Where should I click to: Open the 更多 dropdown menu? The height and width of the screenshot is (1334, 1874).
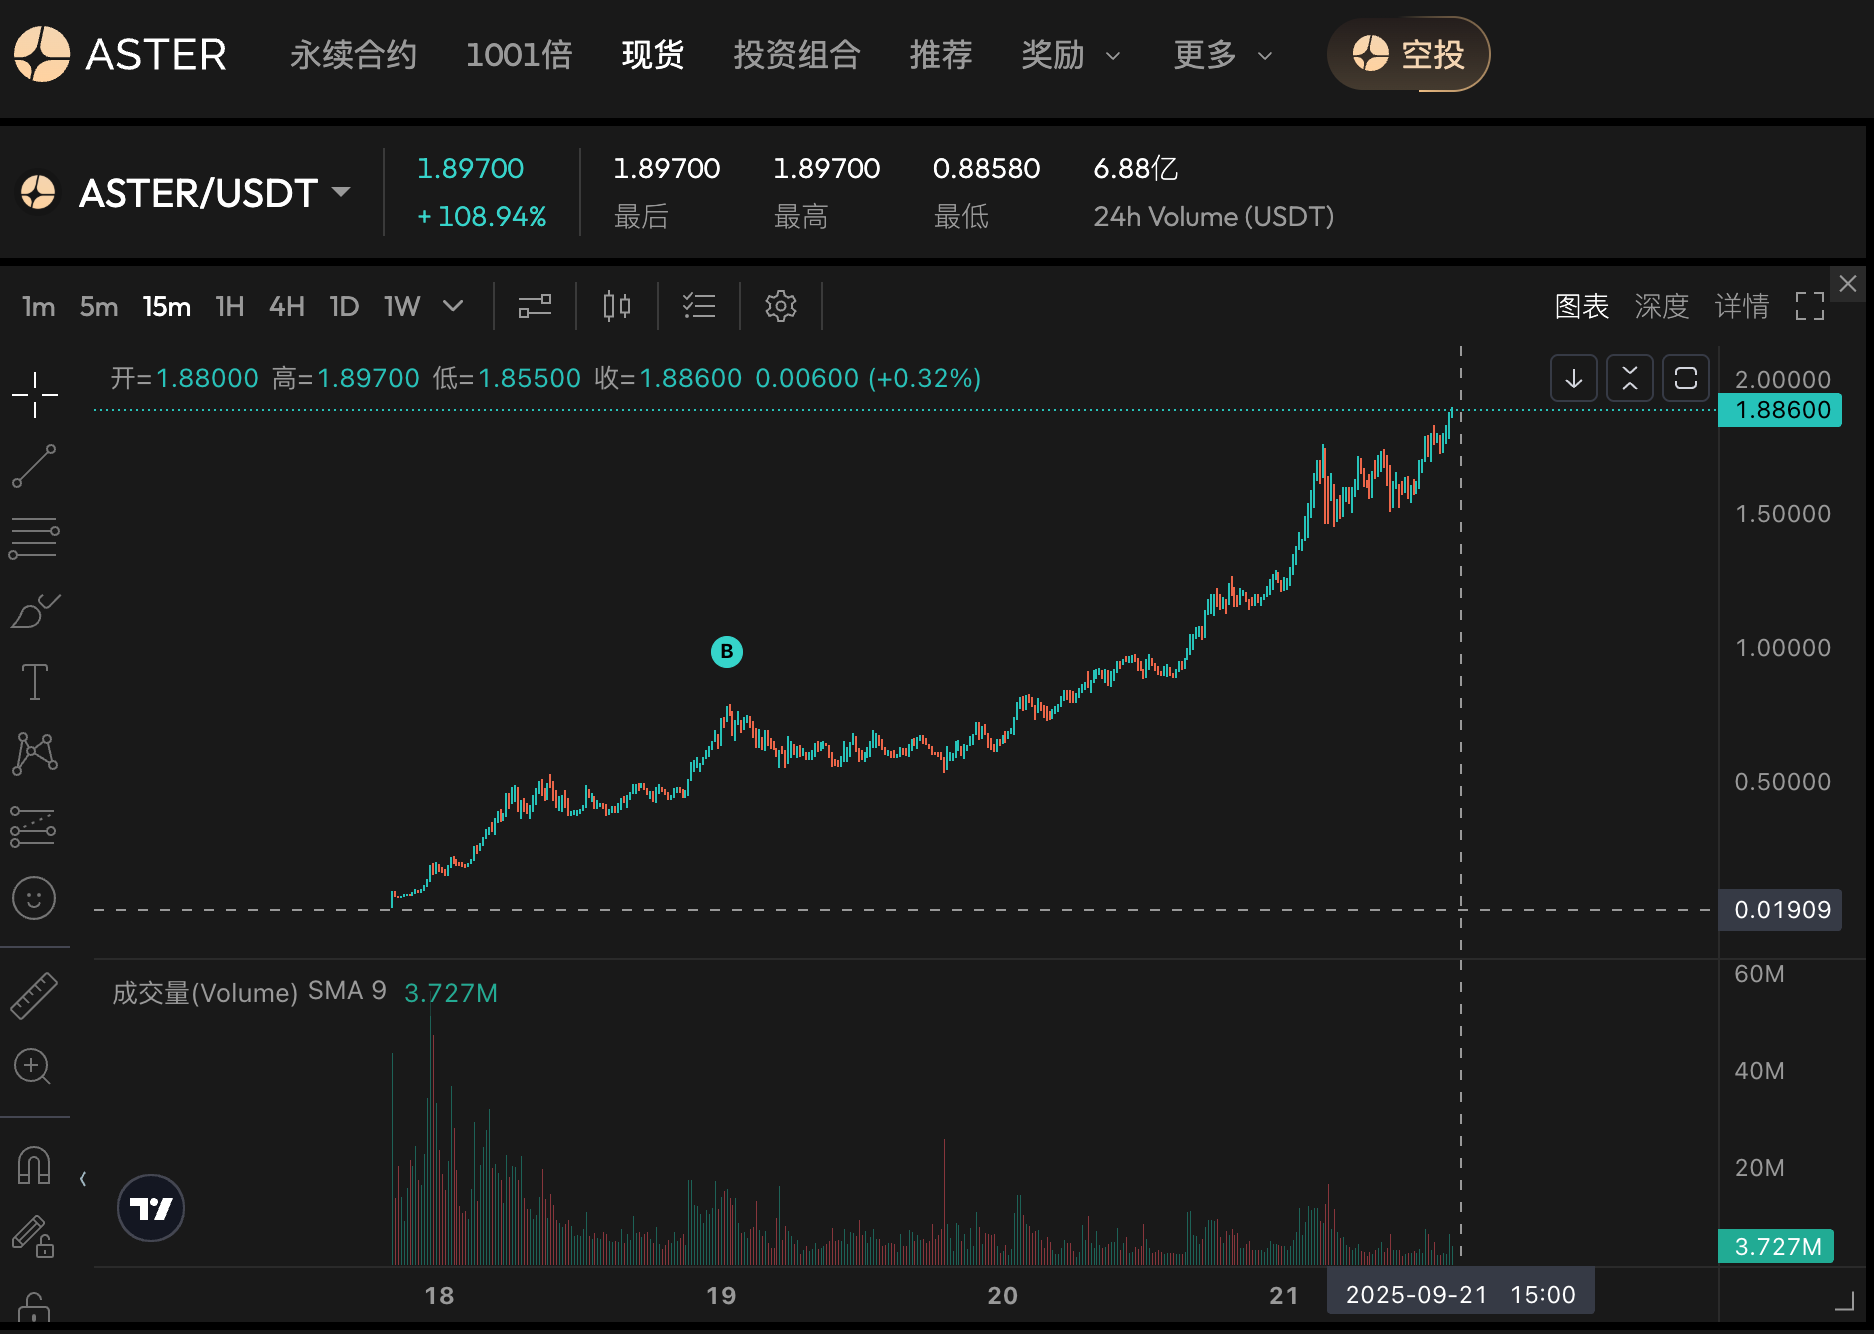pos(1222,55)
